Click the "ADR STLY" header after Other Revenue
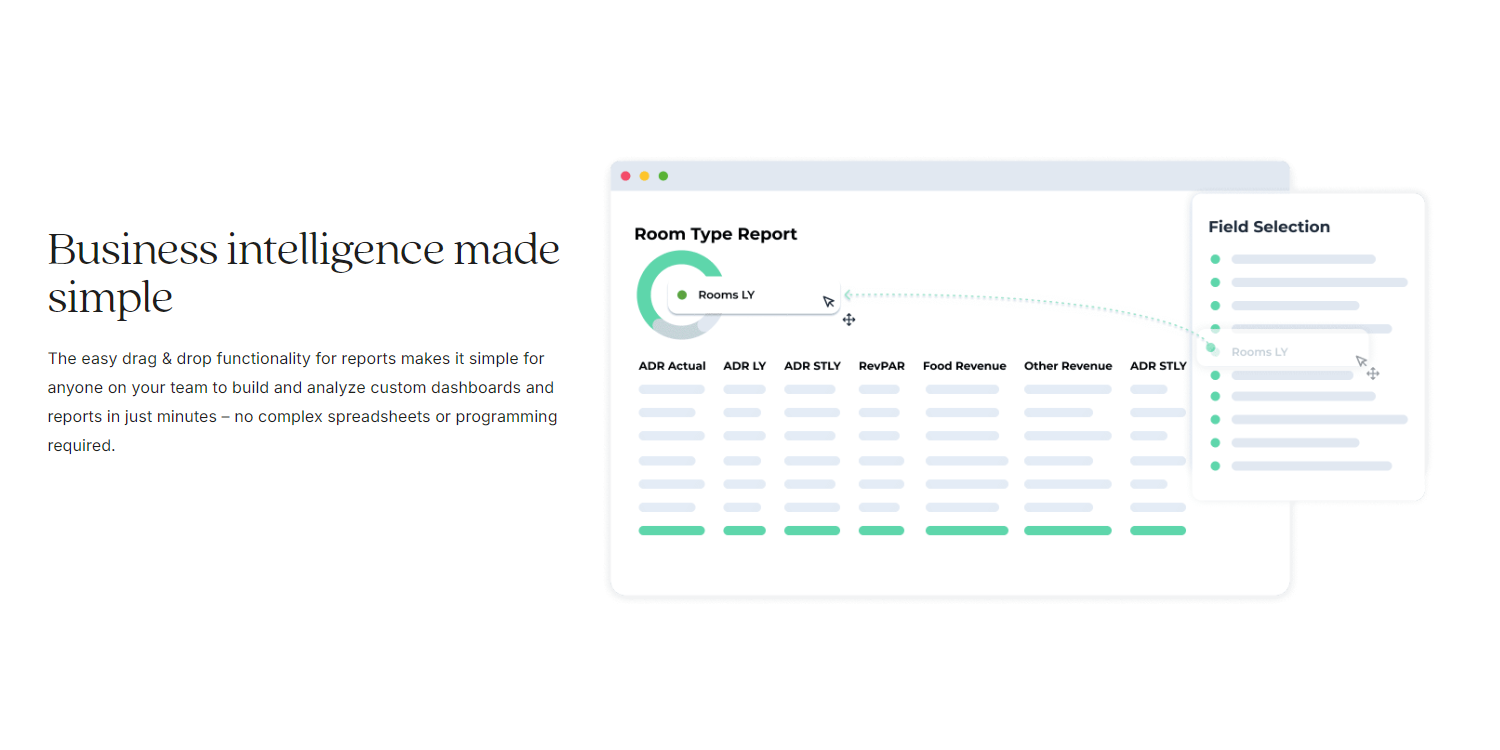This screenshot has width=1500, height=750. pyautogui.click(x=1158, y=366)
